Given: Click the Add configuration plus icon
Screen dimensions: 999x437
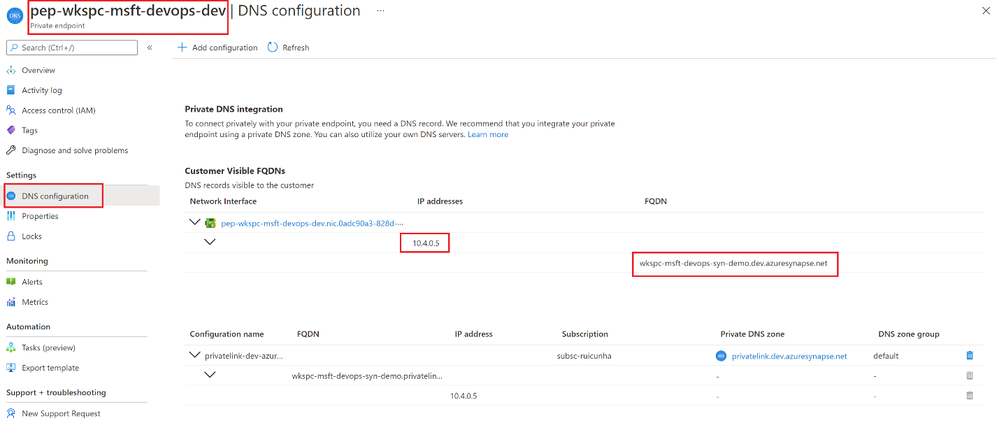Looking at the screenshot, I should click(182, 48).
